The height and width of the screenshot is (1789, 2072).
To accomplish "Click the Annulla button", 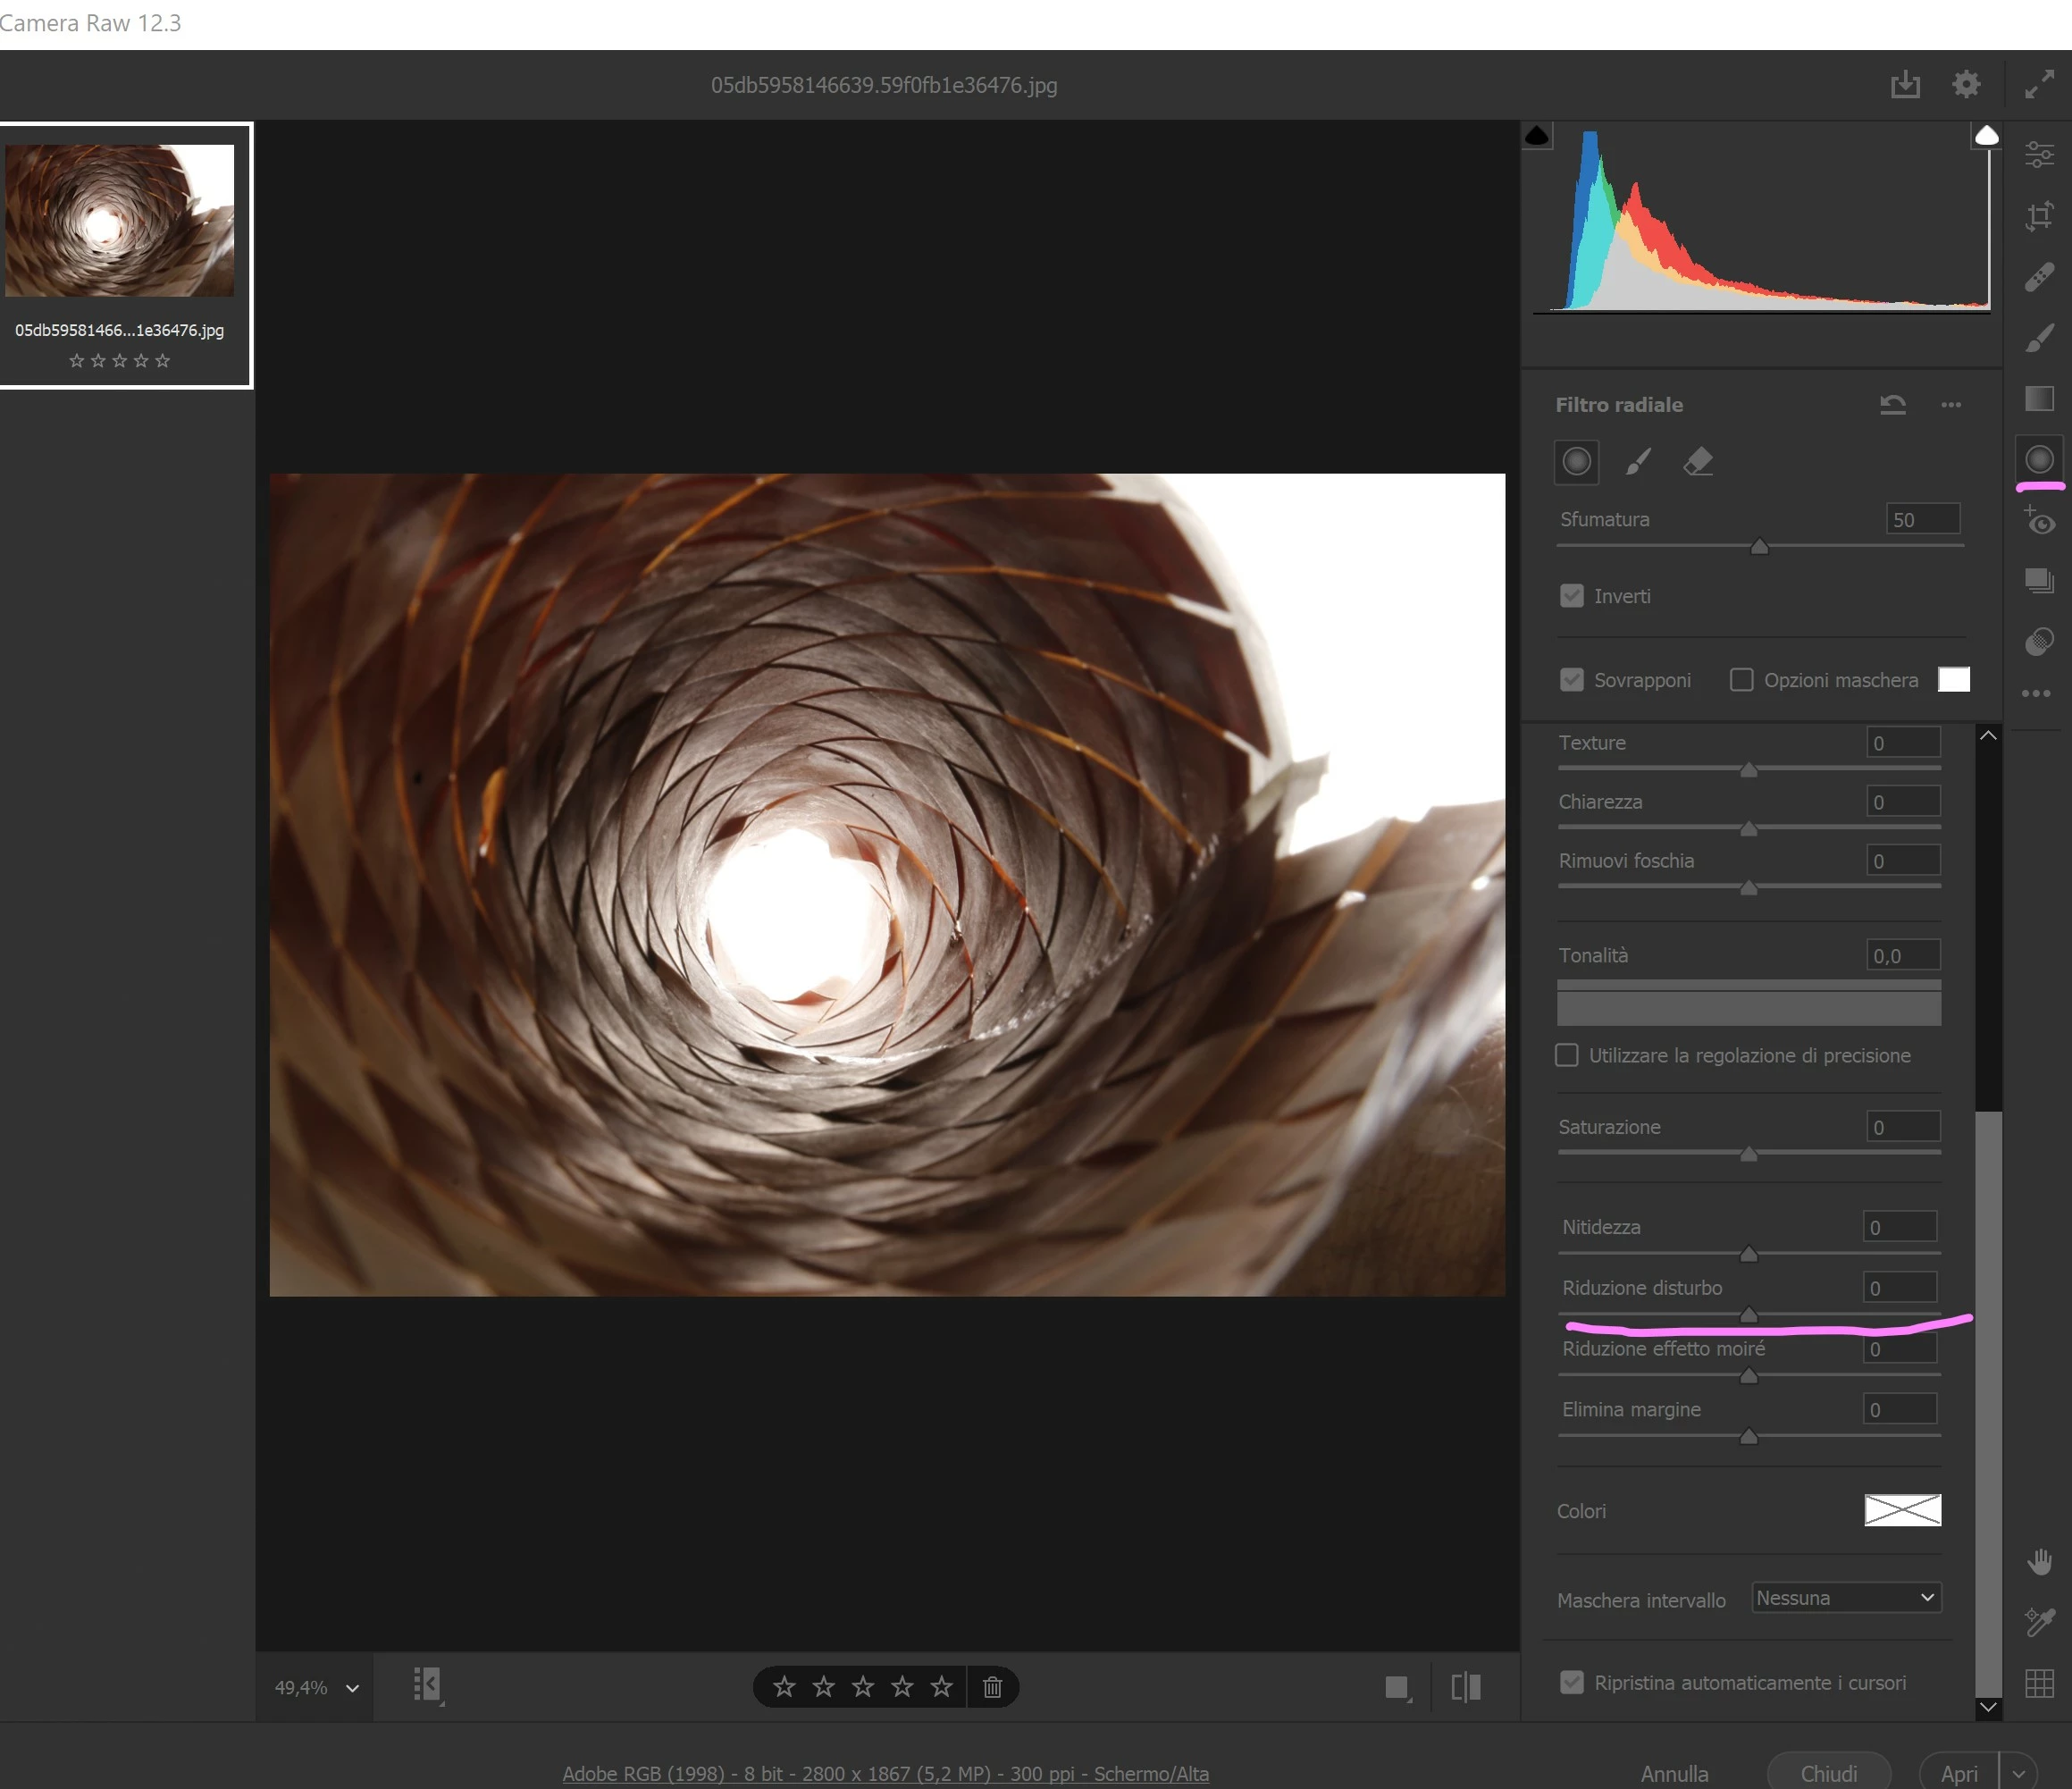I will (1674, 1773).
